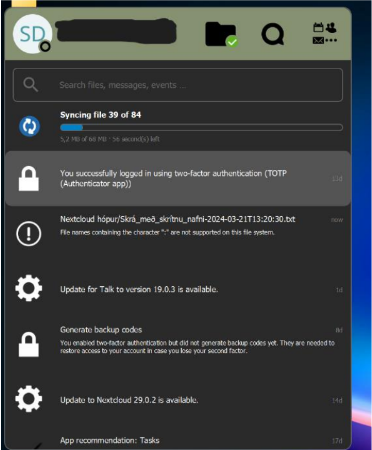Focus the Search files, messages, events field
The image size is (372, 450).
[x=178, y=85]
